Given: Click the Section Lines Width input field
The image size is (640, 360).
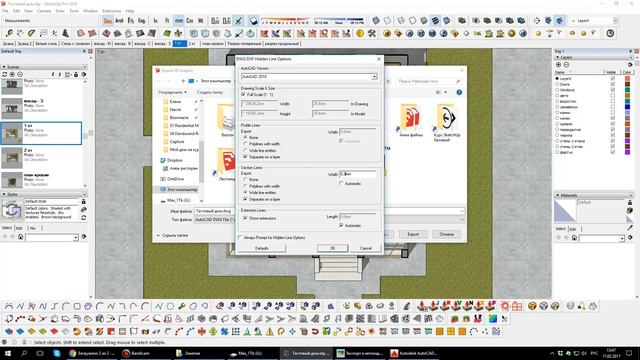Looking at the screenshot, I should [x=358, y=174].
